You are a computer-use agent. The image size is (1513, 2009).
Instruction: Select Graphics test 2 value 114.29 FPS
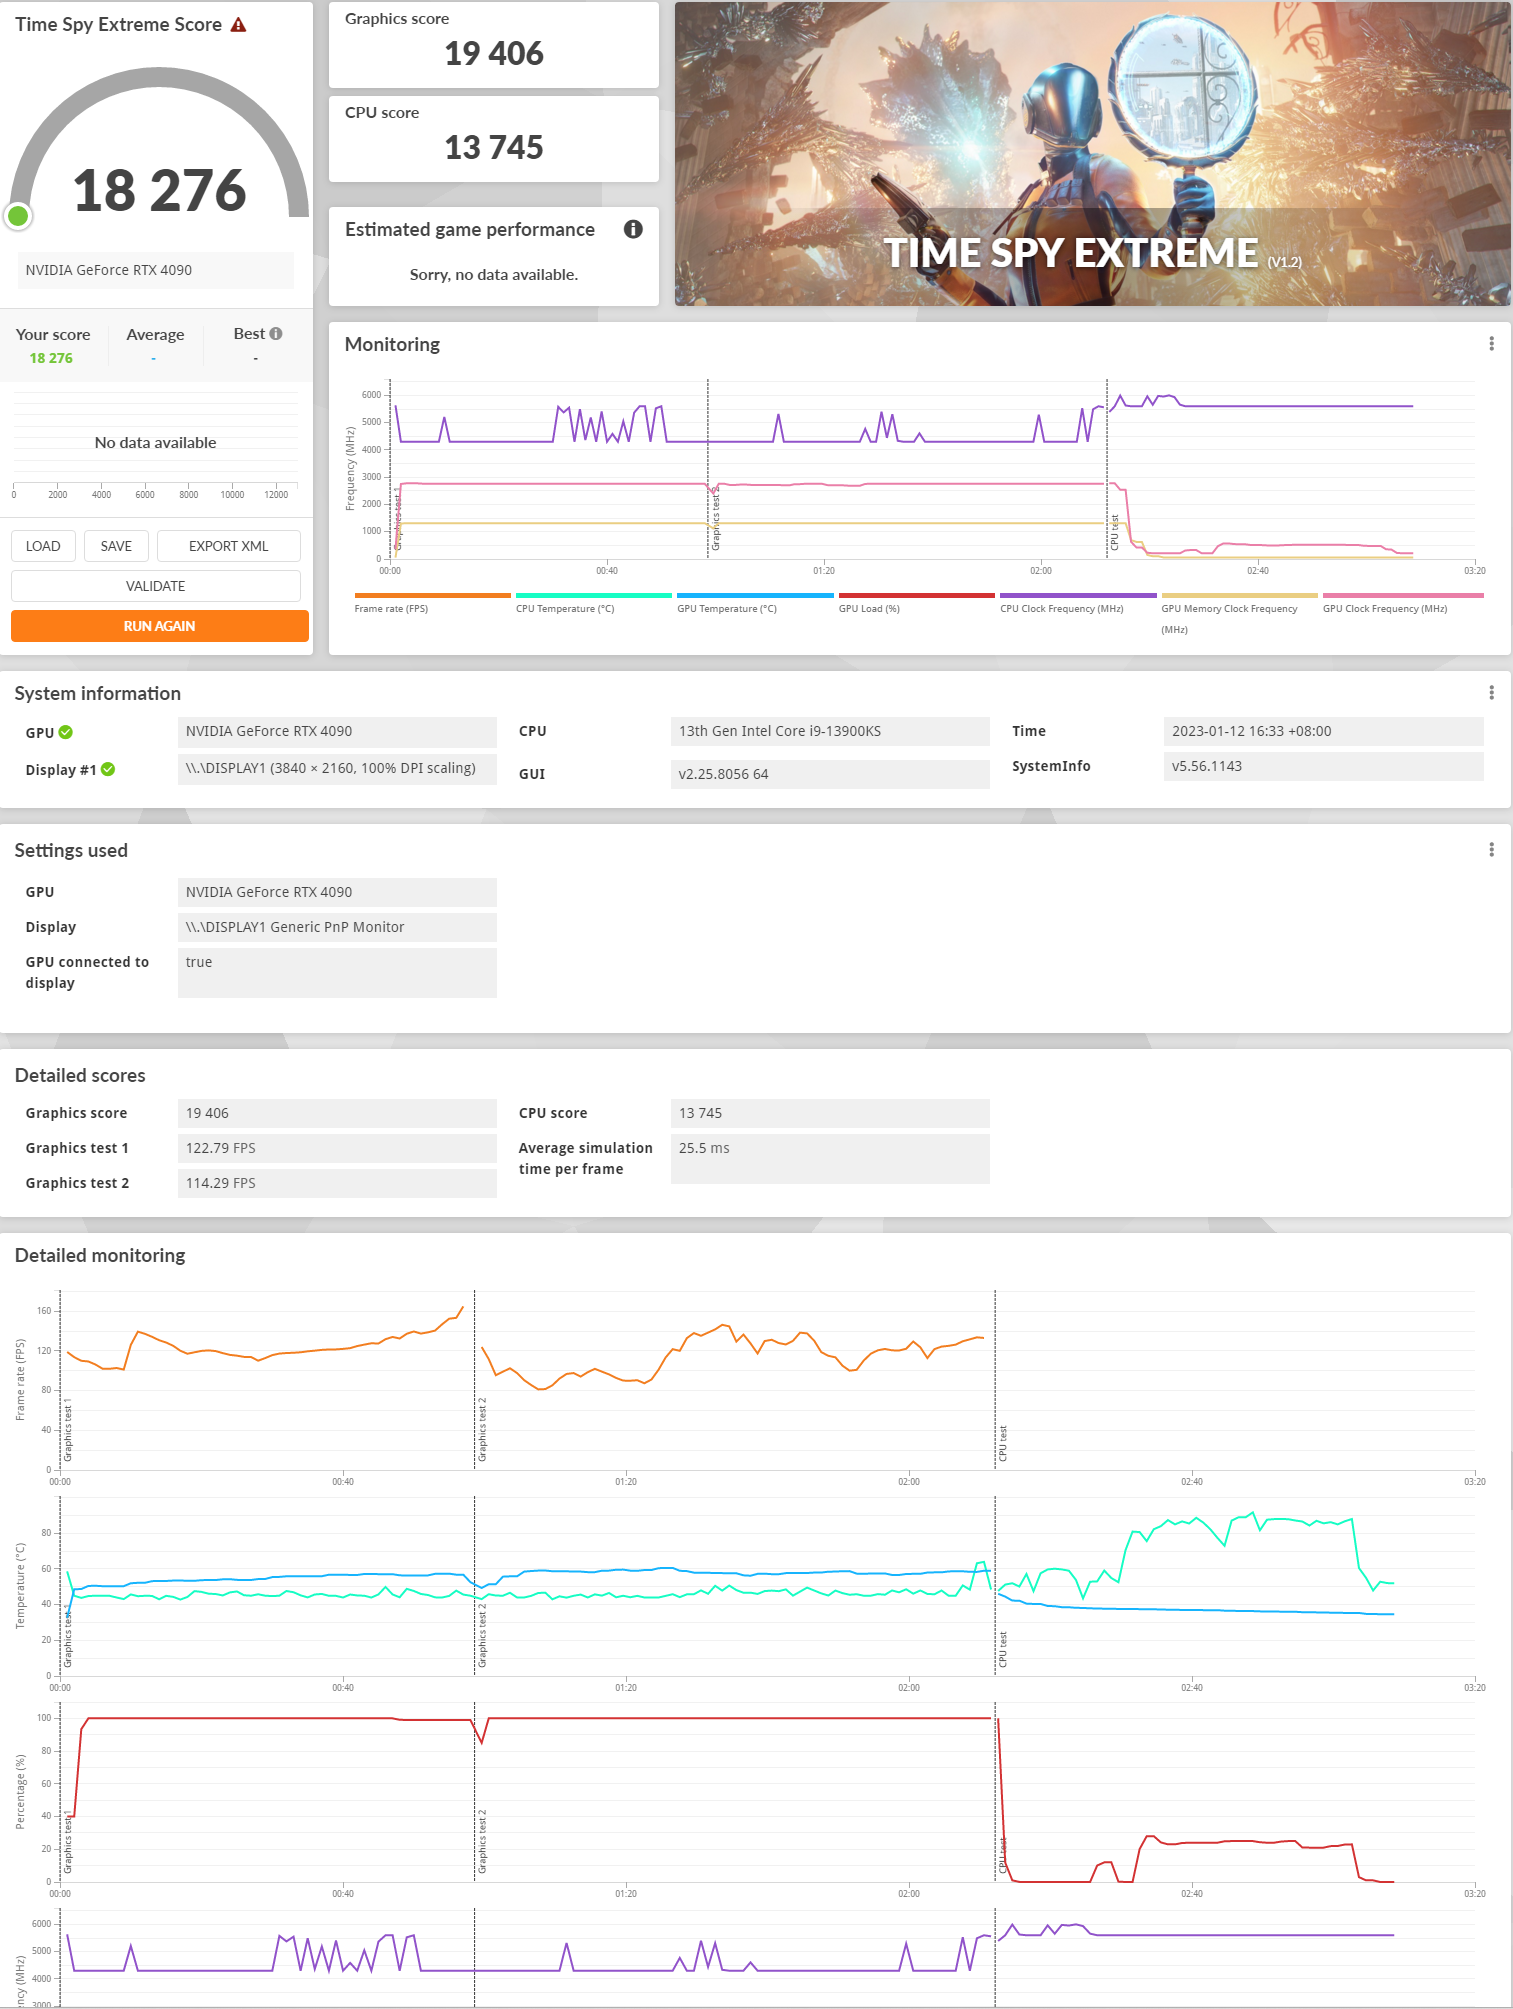[x=337, y=1183]
